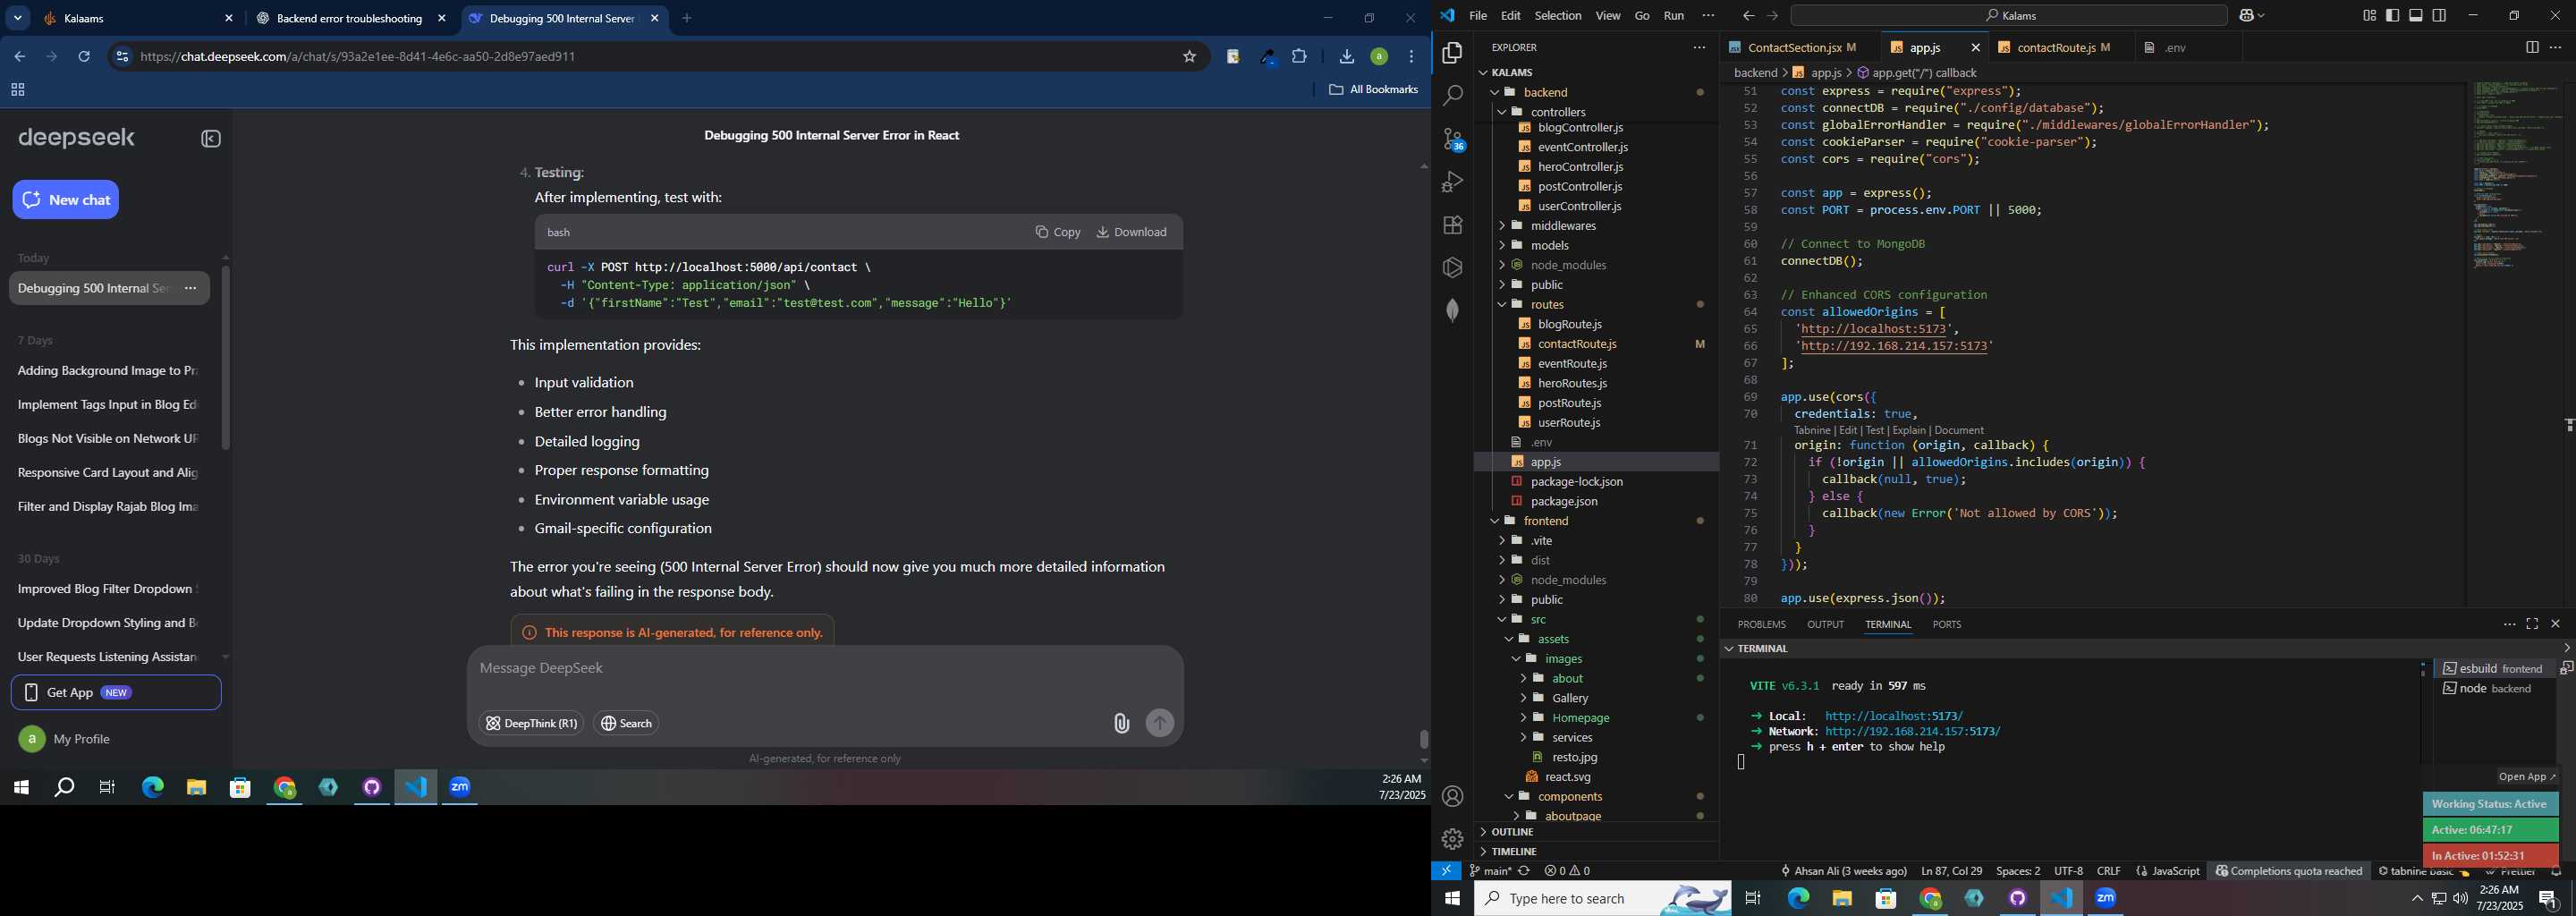Open the Copilot menu in VS Code title bar

pyautogui.click(x=2252, y=16)
